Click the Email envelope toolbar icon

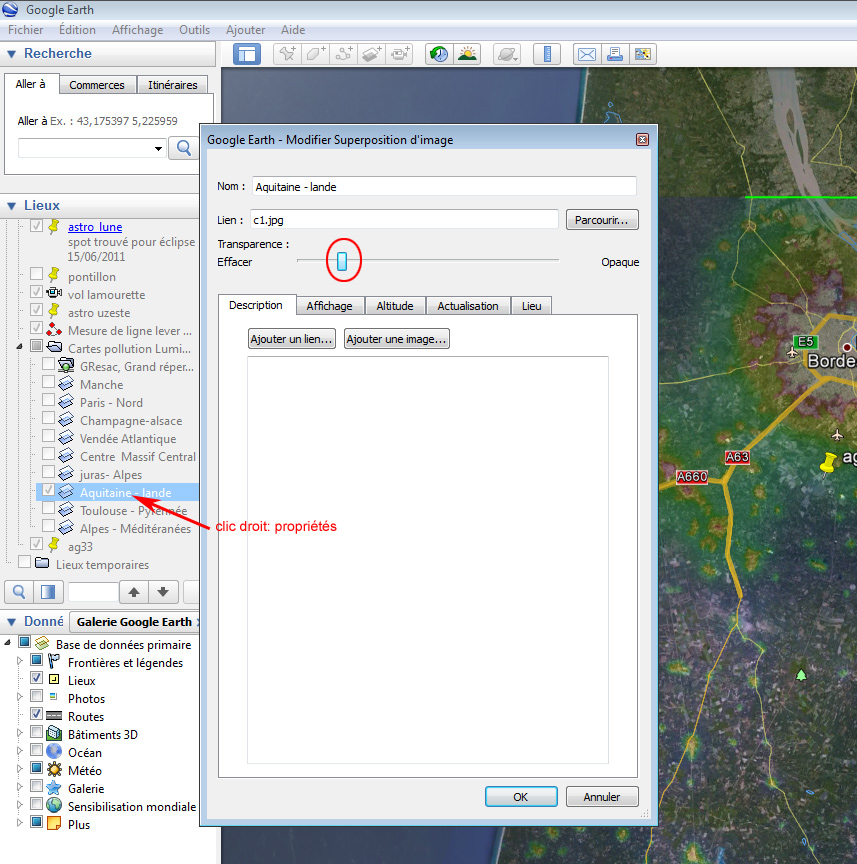[x=586, y=54]
